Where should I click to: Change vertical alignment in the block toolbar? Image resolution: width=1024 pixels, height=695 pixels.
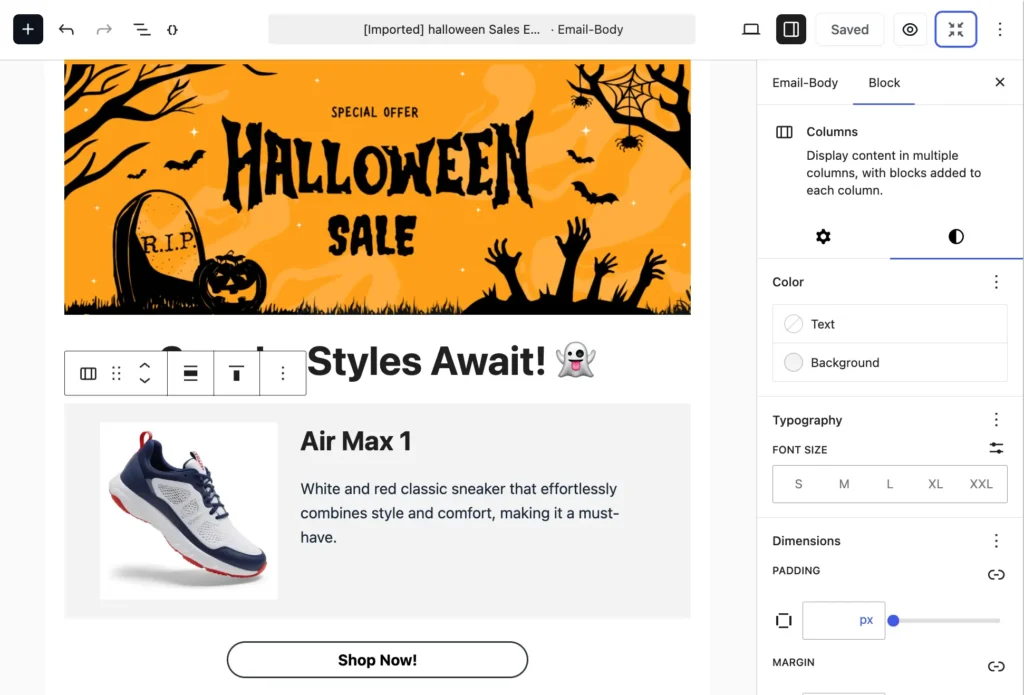tap(236, 372)
